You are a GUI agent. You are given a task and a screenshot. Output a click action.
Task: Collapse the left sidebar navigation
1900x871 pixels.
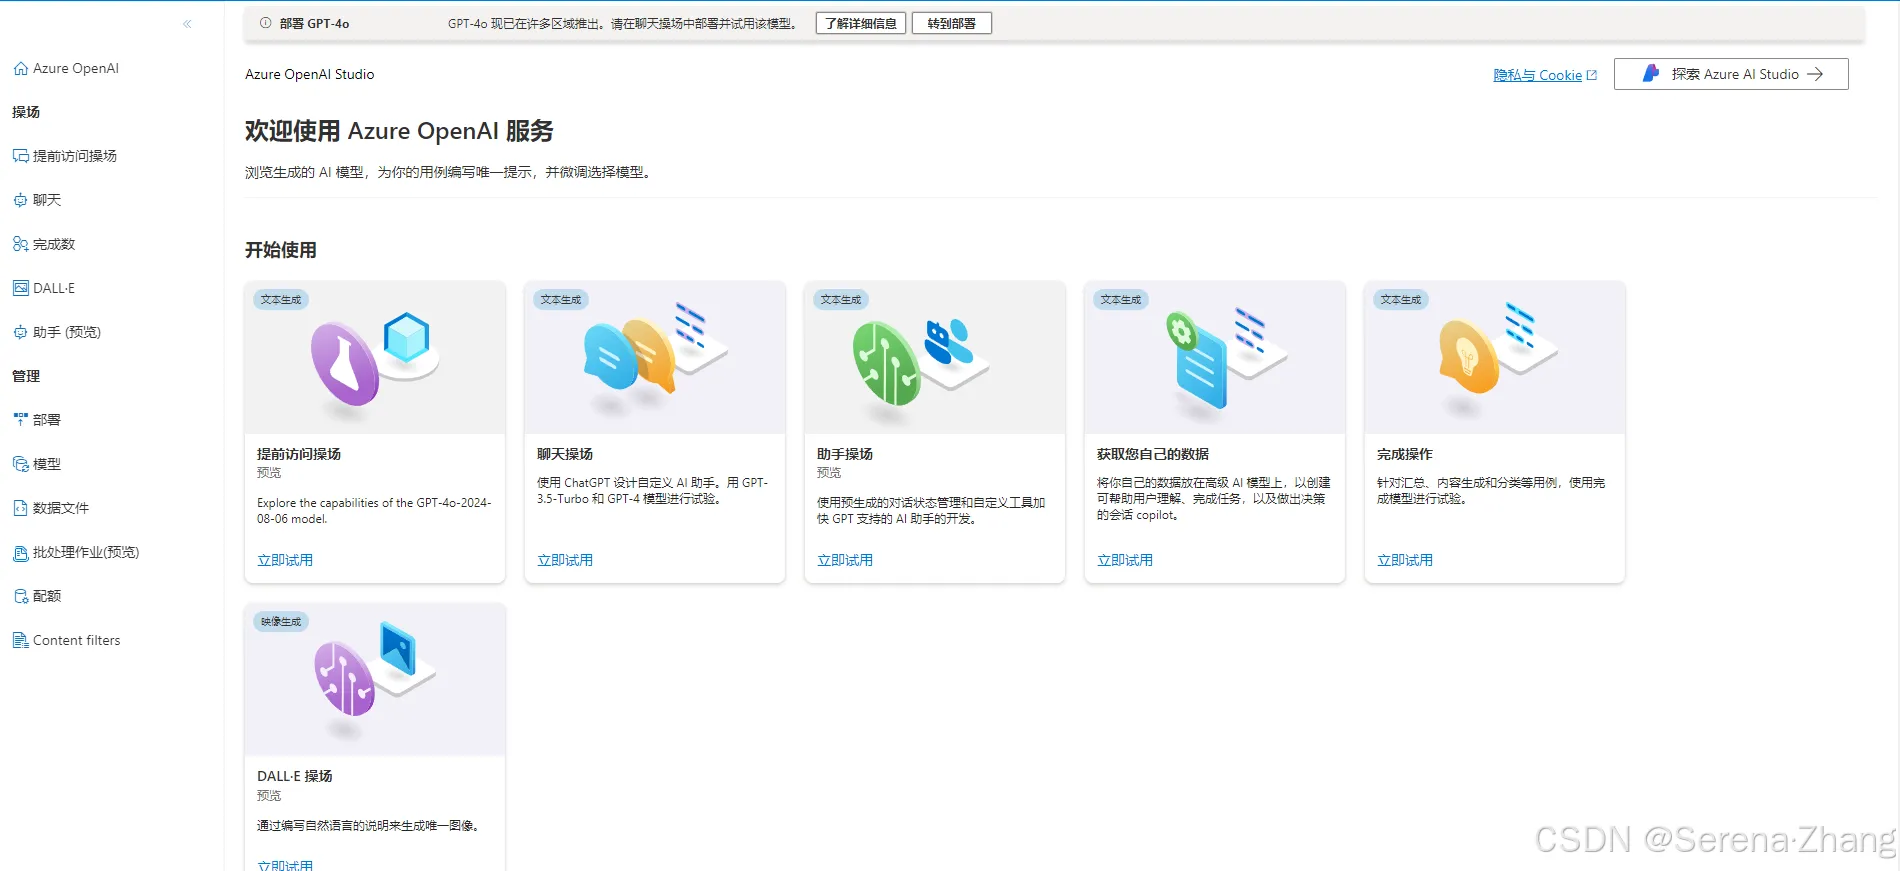[187, 24]
